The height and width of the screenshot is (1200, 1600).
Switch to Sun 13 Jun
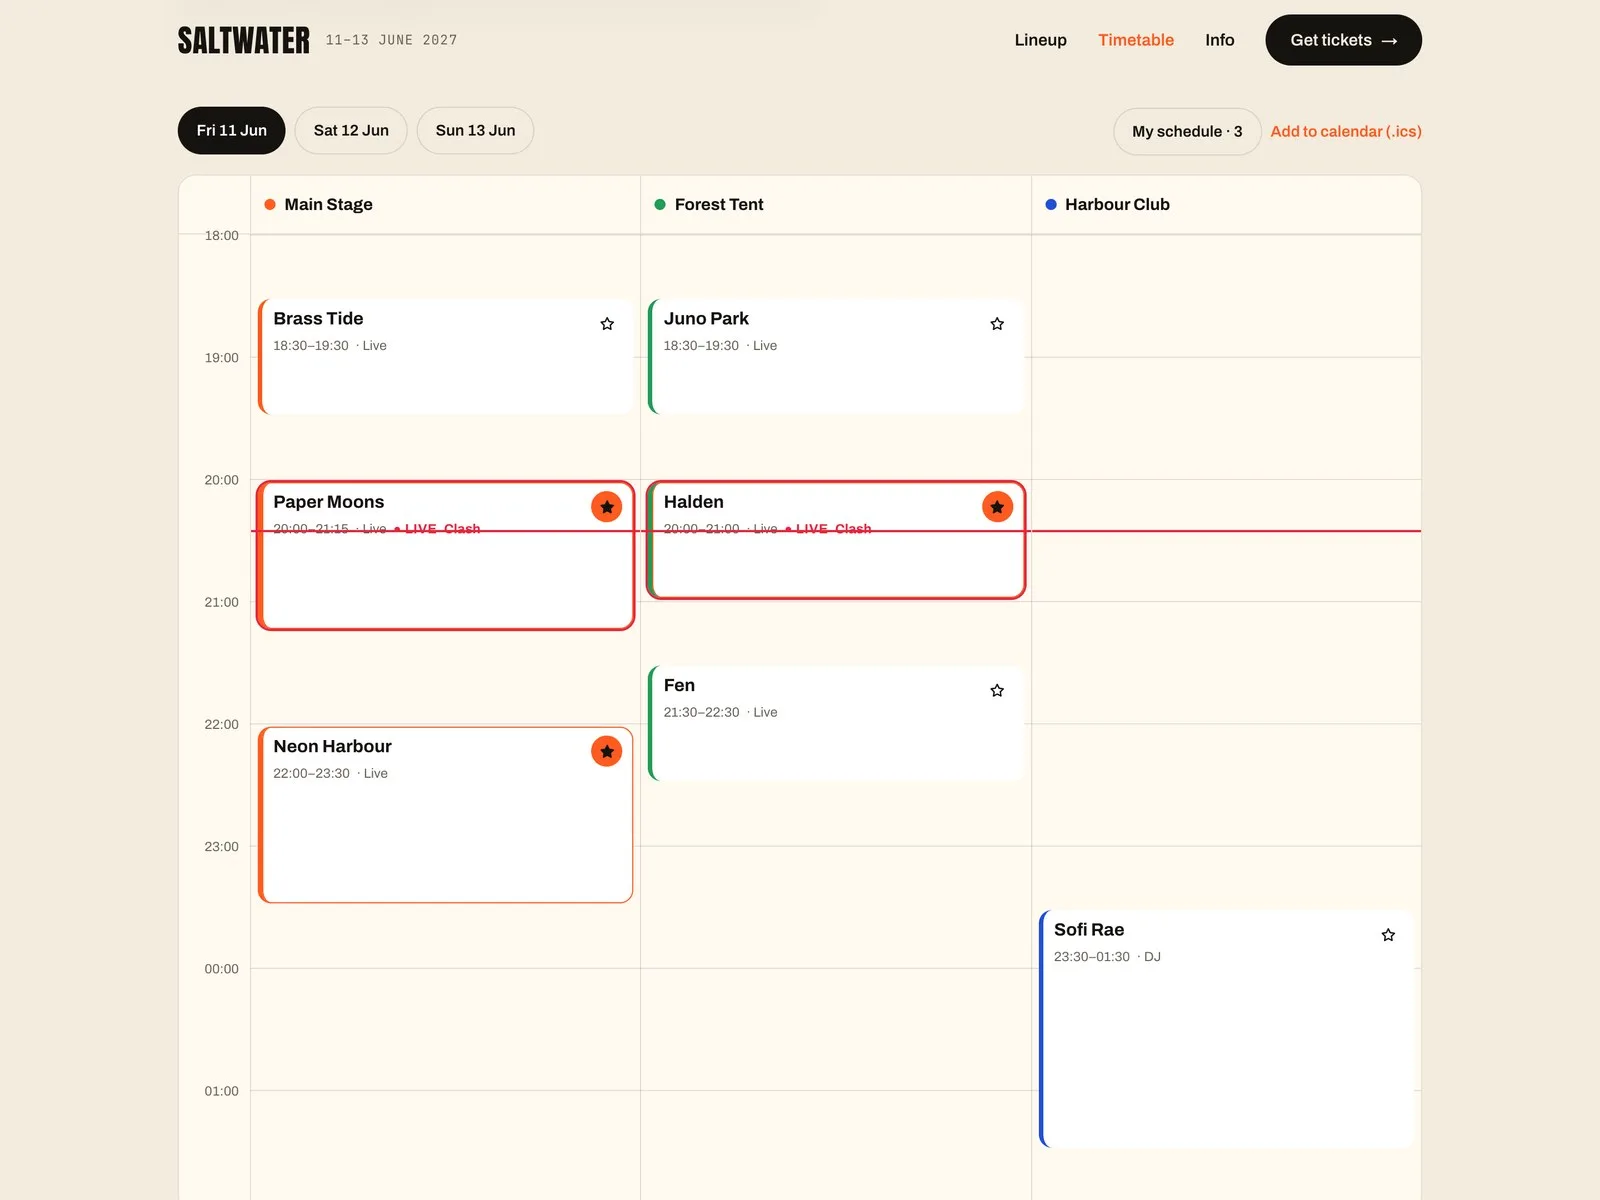tap(476, 131)
